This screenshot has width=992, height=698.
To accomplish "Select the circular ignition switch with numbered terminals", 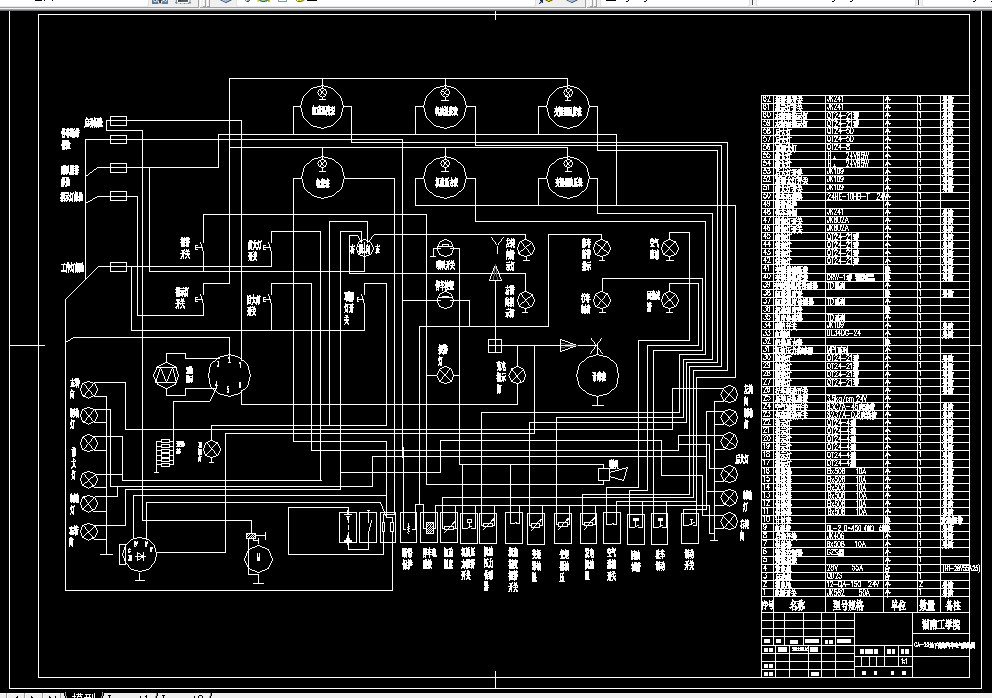I will pyautogui.click(x=228, y=375).
